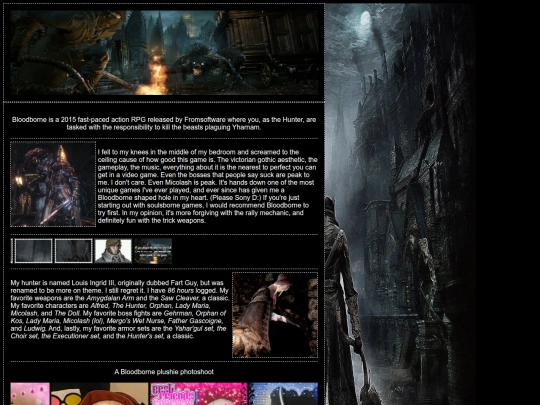Click the pink plushie photo thumbnail

[30, 394]
